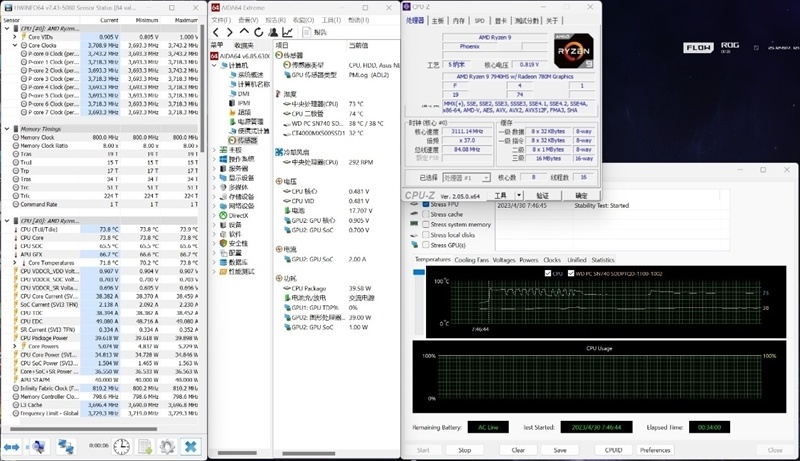Switch to the Cooling Fans tab
The height and width of the screenshot is (461, 800).
[472, 260]
